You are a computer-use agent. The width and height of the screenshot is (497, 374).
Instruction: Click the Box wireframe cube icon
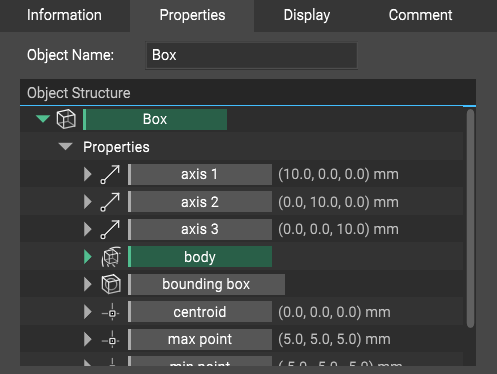(x=66, y=119)
